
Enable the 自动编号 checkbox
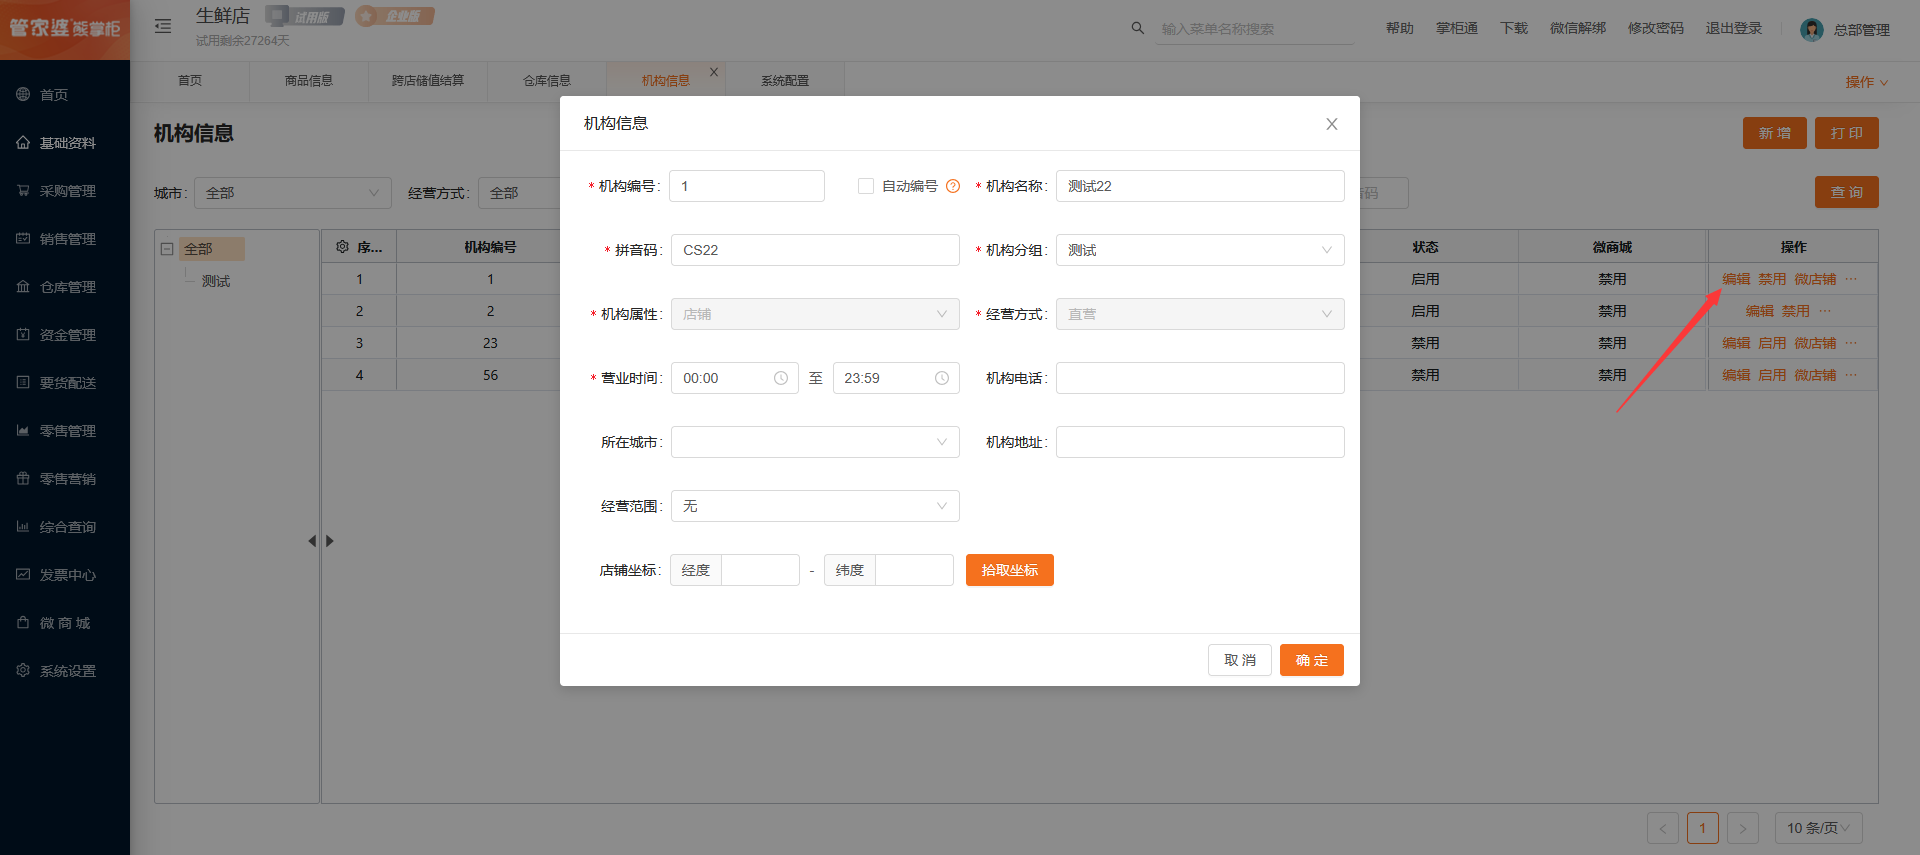[866, 186]
